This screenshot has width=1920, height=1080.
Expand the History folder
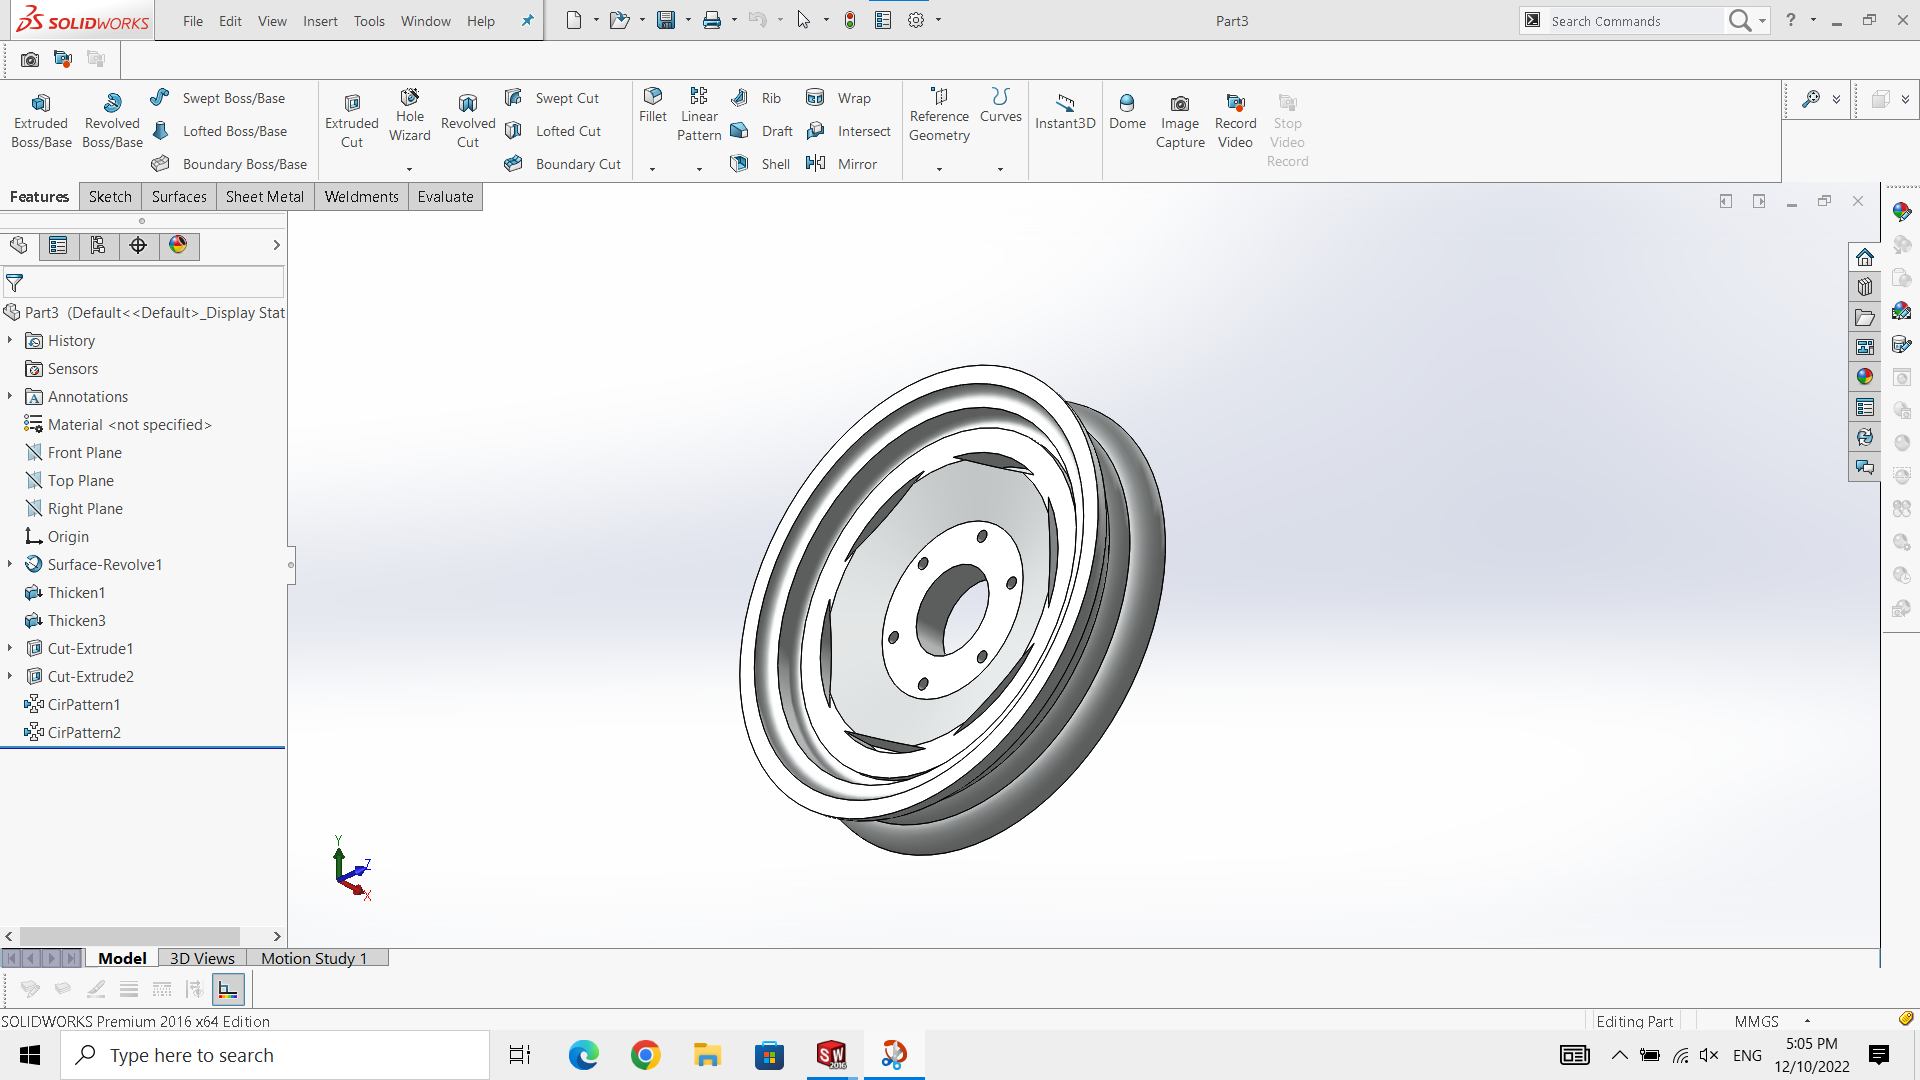pyautogui.click(x=10, y=340)
